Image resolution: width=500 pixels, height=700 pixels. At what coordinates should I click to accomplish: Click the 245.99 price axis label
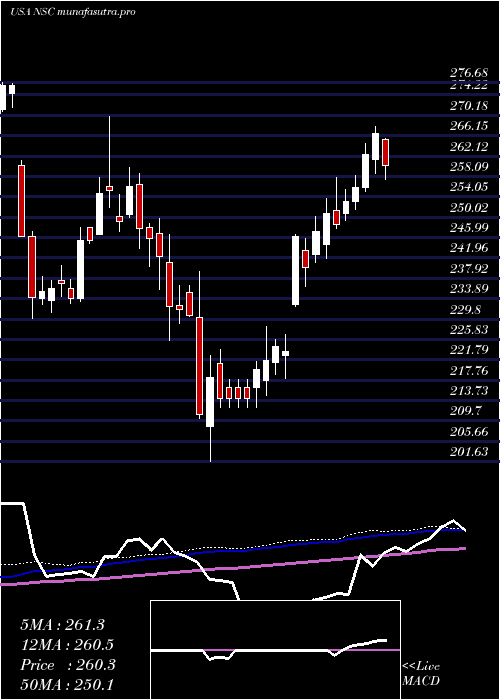(x=468, y=228)
